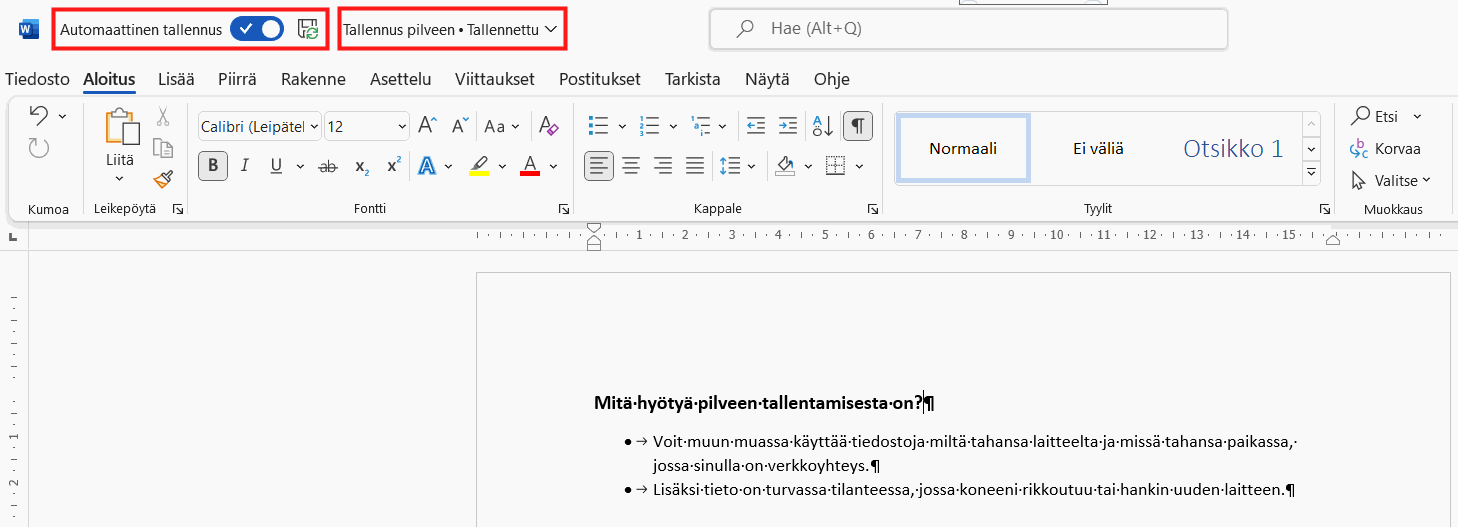
Task: Align text right
Action: 662,165
